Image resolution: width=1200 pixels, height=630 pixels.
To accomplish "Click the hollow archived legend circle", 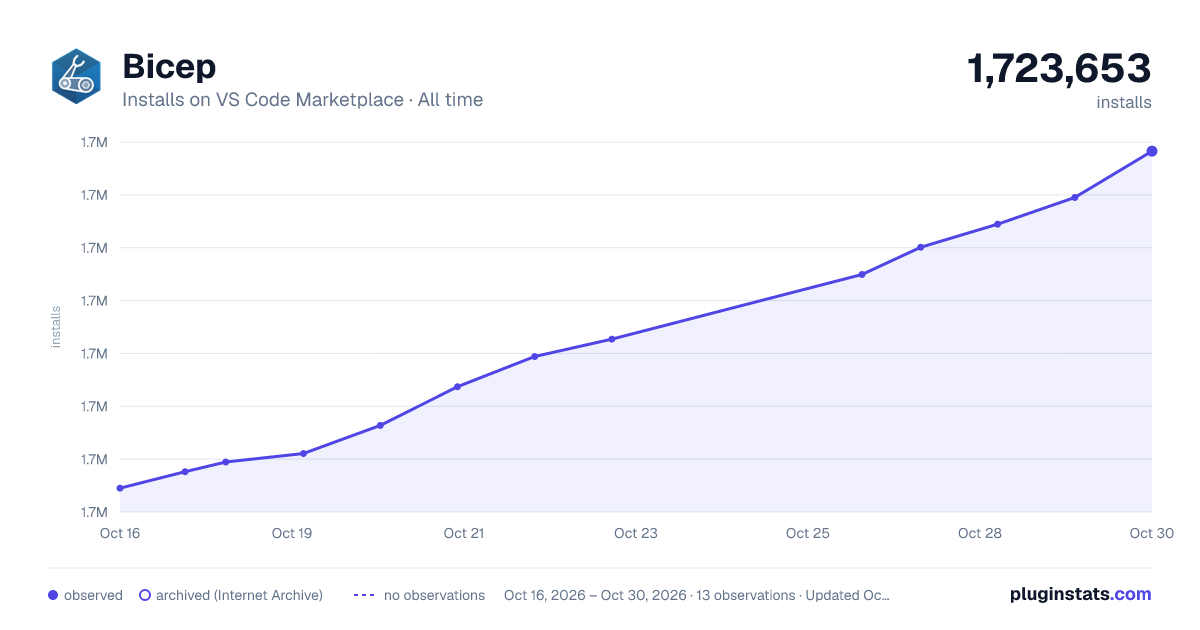I will pos(145,595).
